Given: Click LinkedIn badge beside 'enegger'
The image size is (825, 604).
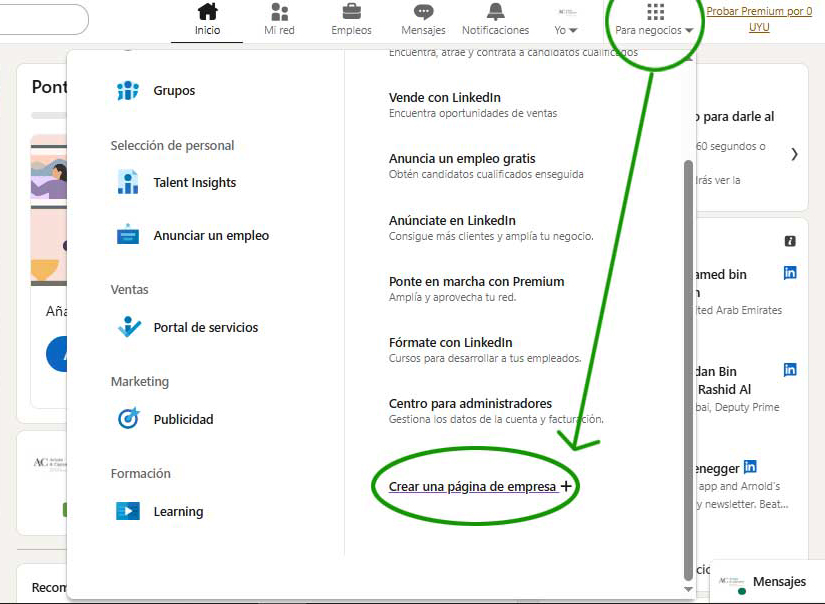Looking at the screenshot, I should [x=750, y=467].
